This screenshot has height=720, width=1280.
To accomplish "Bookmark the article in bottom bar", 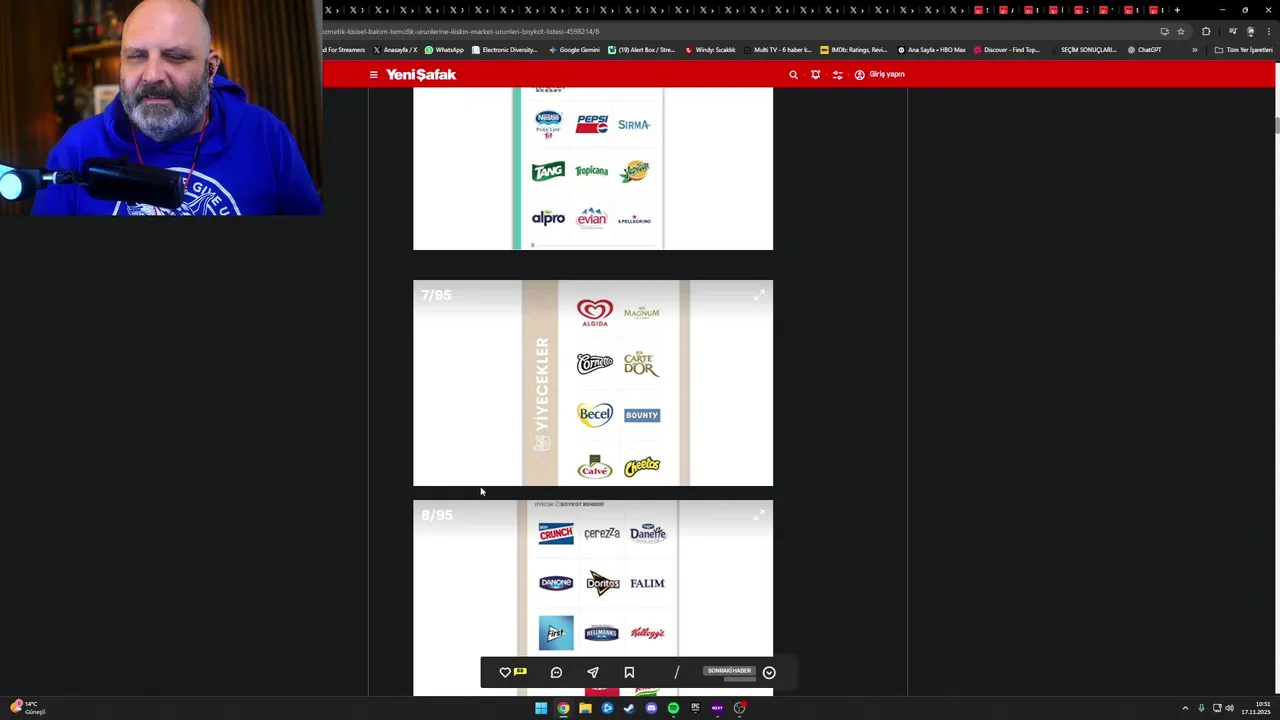I will (629, 672).
